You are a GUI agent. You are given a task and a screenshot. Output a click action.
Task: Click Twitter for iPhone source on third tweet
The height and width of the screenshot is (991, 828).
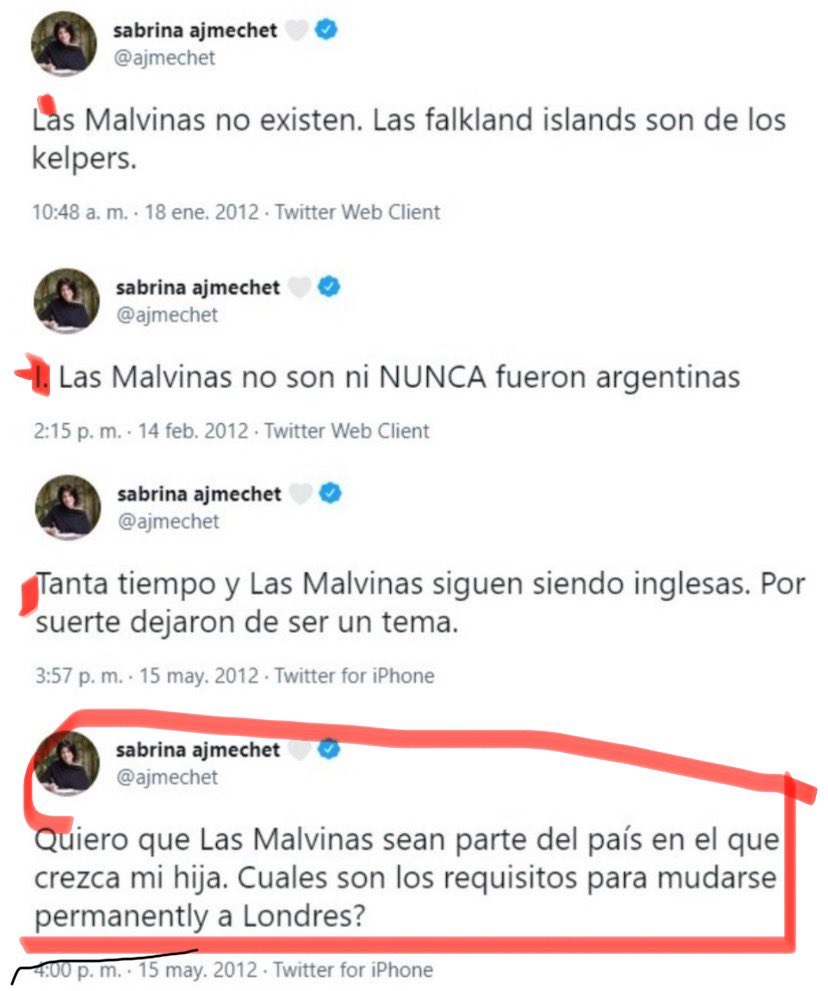pos(354,676)
